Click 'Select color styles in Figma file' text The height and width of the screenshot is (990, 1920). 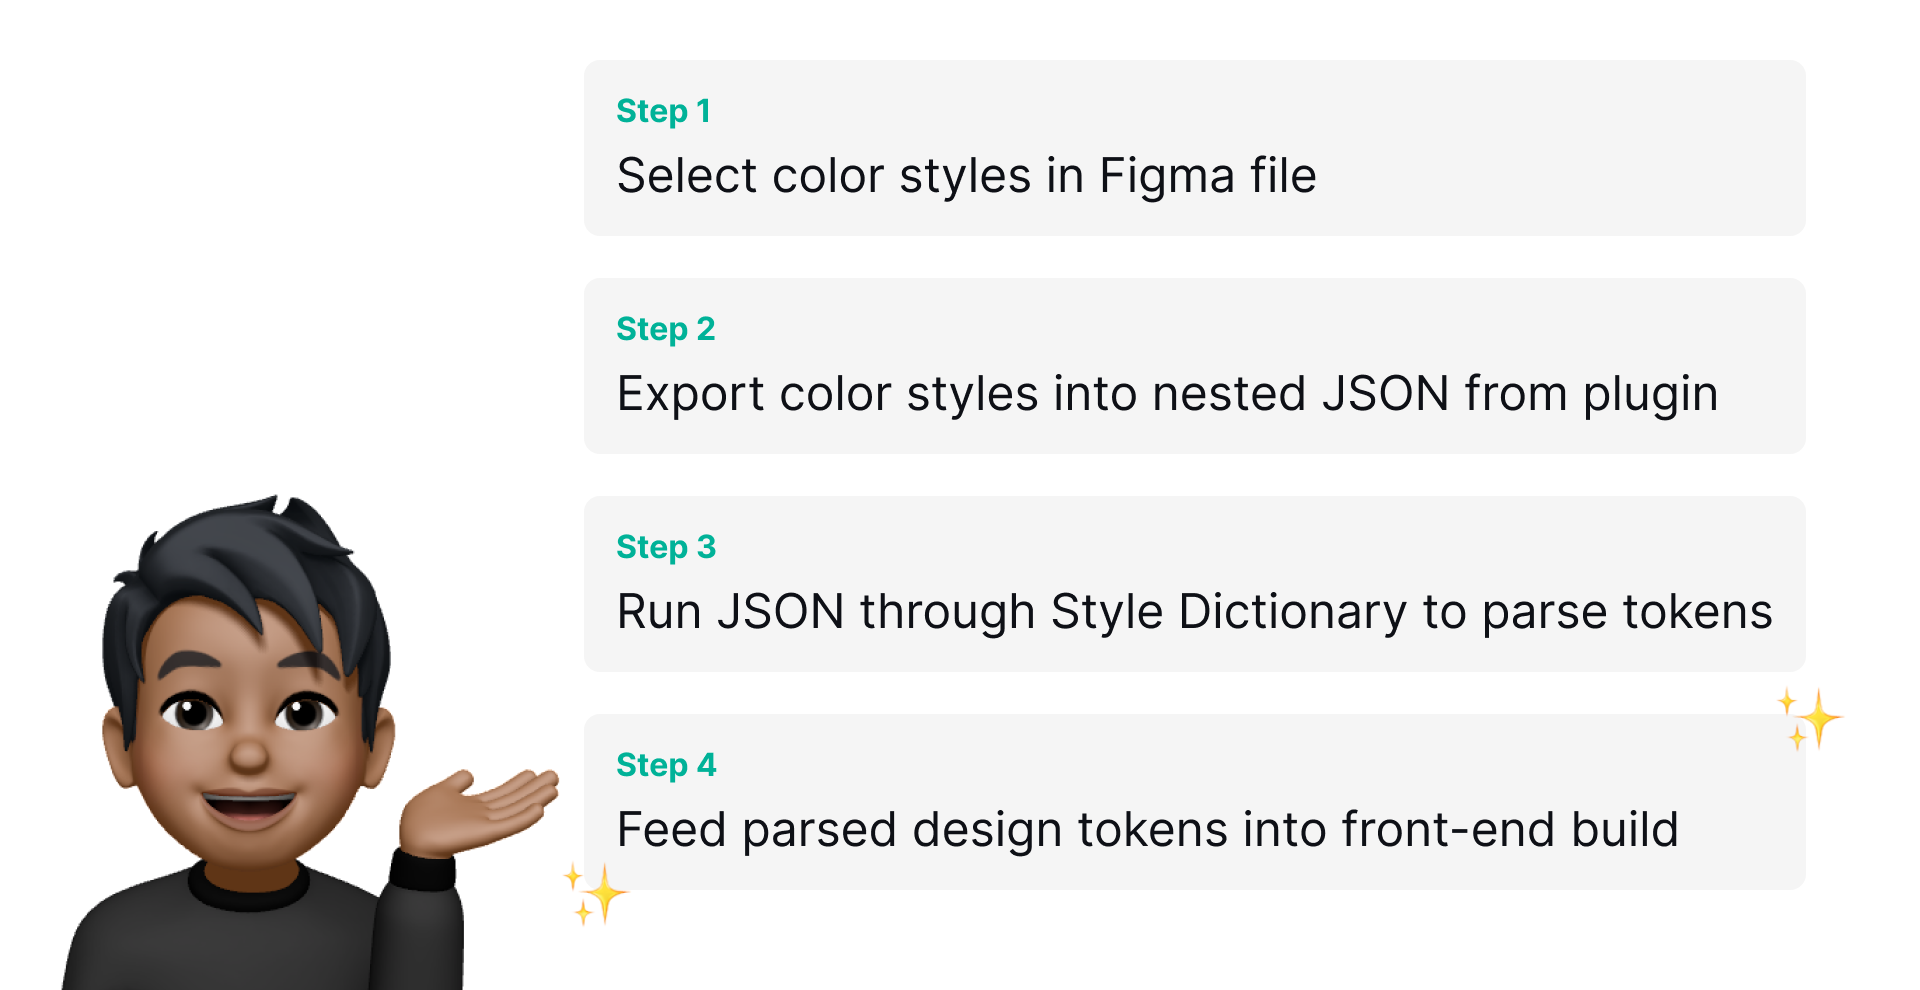point(966,176)
